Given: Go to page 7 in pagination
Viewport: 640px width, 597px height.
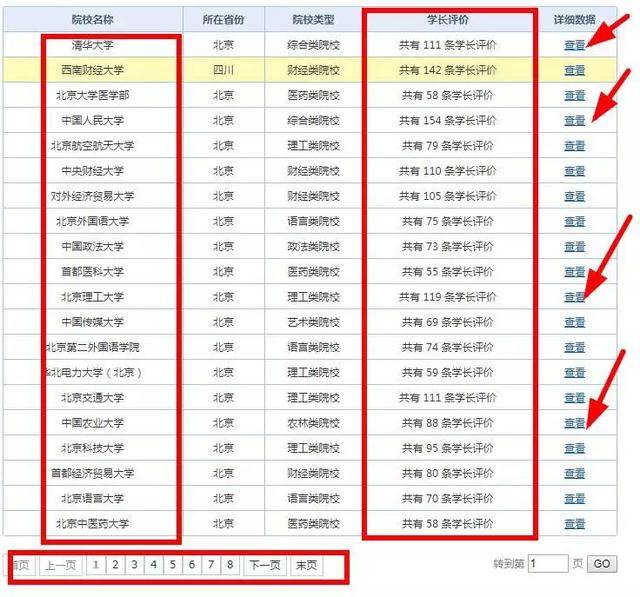Looking at the screenshot, I should (211, 565).
